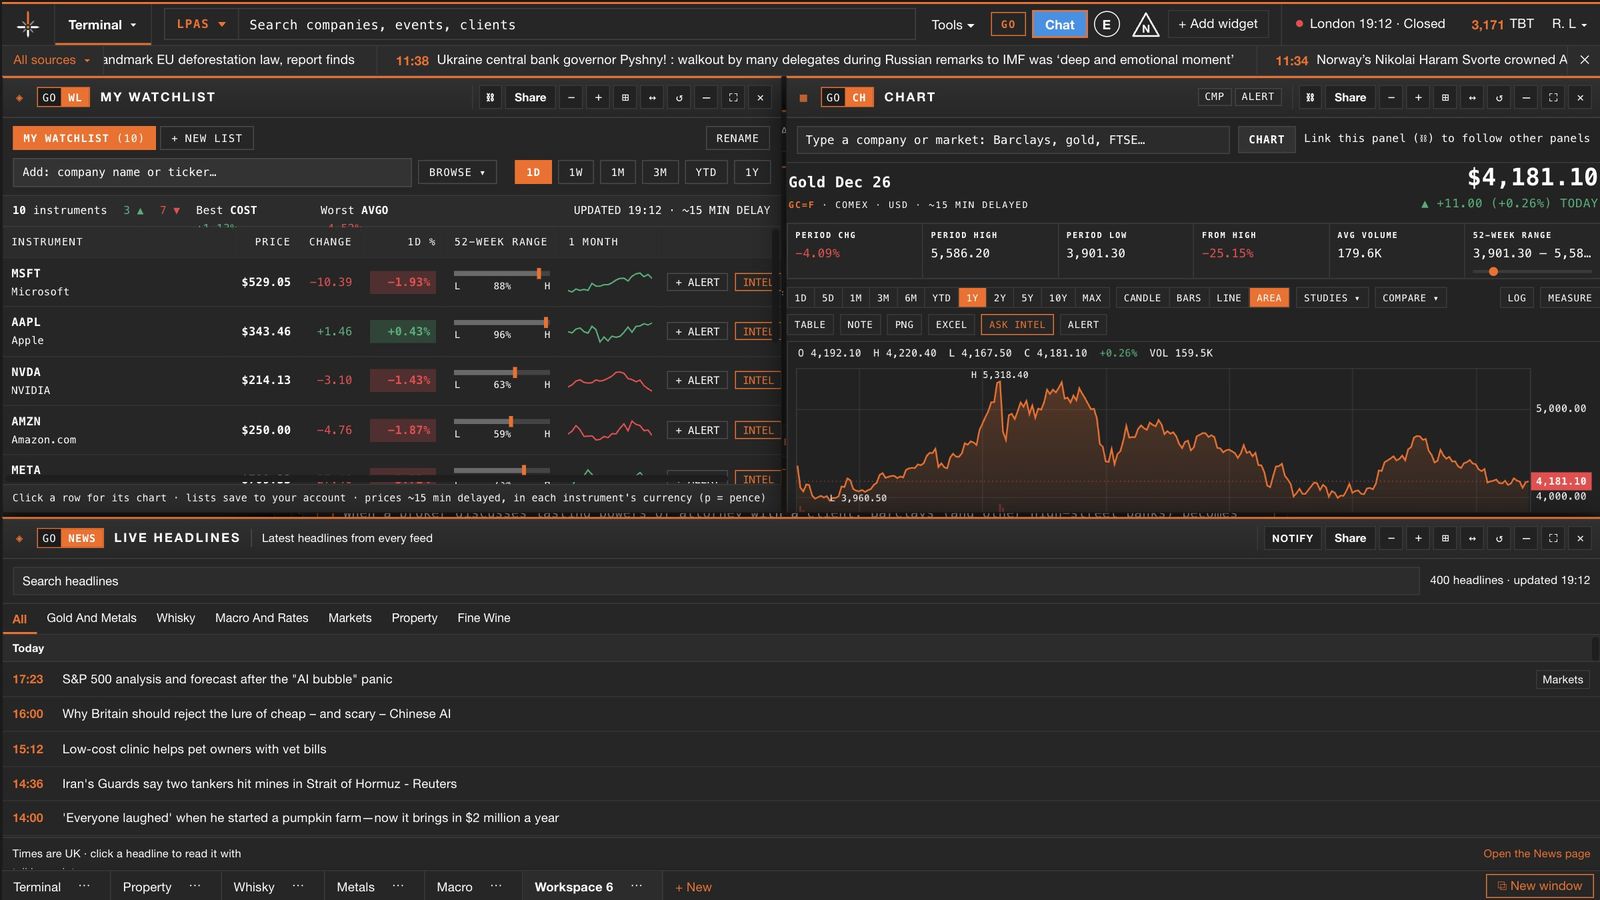Click the grid layout icon in My Watchlist header
Image resolution: width=1600 pixels, height=900 pixels.
(x=625, y=97)
